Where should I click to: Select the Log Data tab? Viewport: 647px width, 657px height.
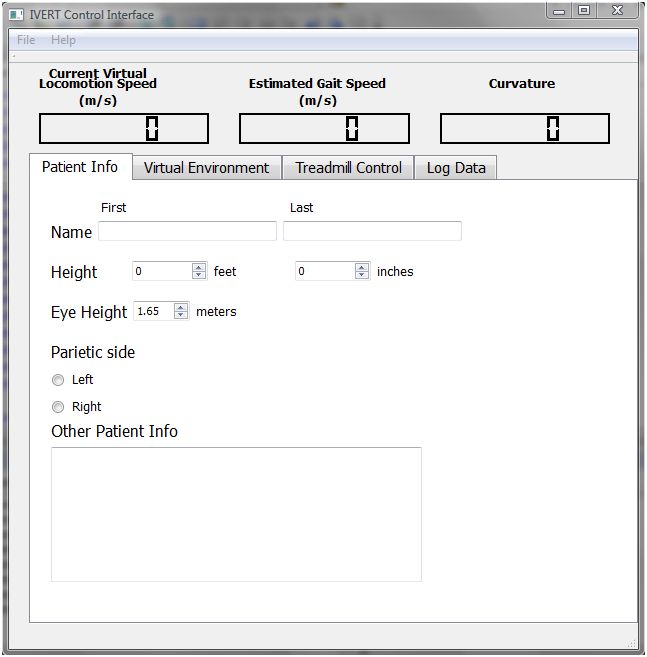(x=456, y=168)
